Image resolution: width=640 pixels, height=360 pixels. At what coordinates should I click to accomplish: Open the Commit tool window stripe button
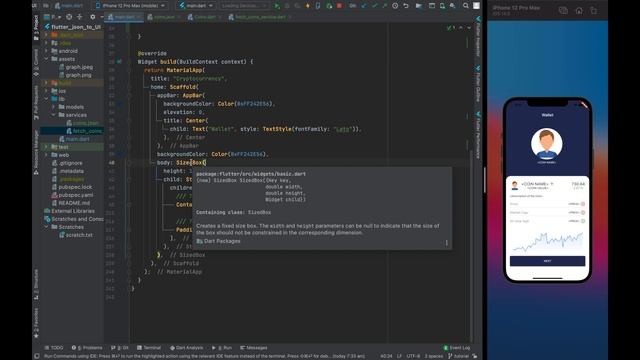[x=36, y=62]
